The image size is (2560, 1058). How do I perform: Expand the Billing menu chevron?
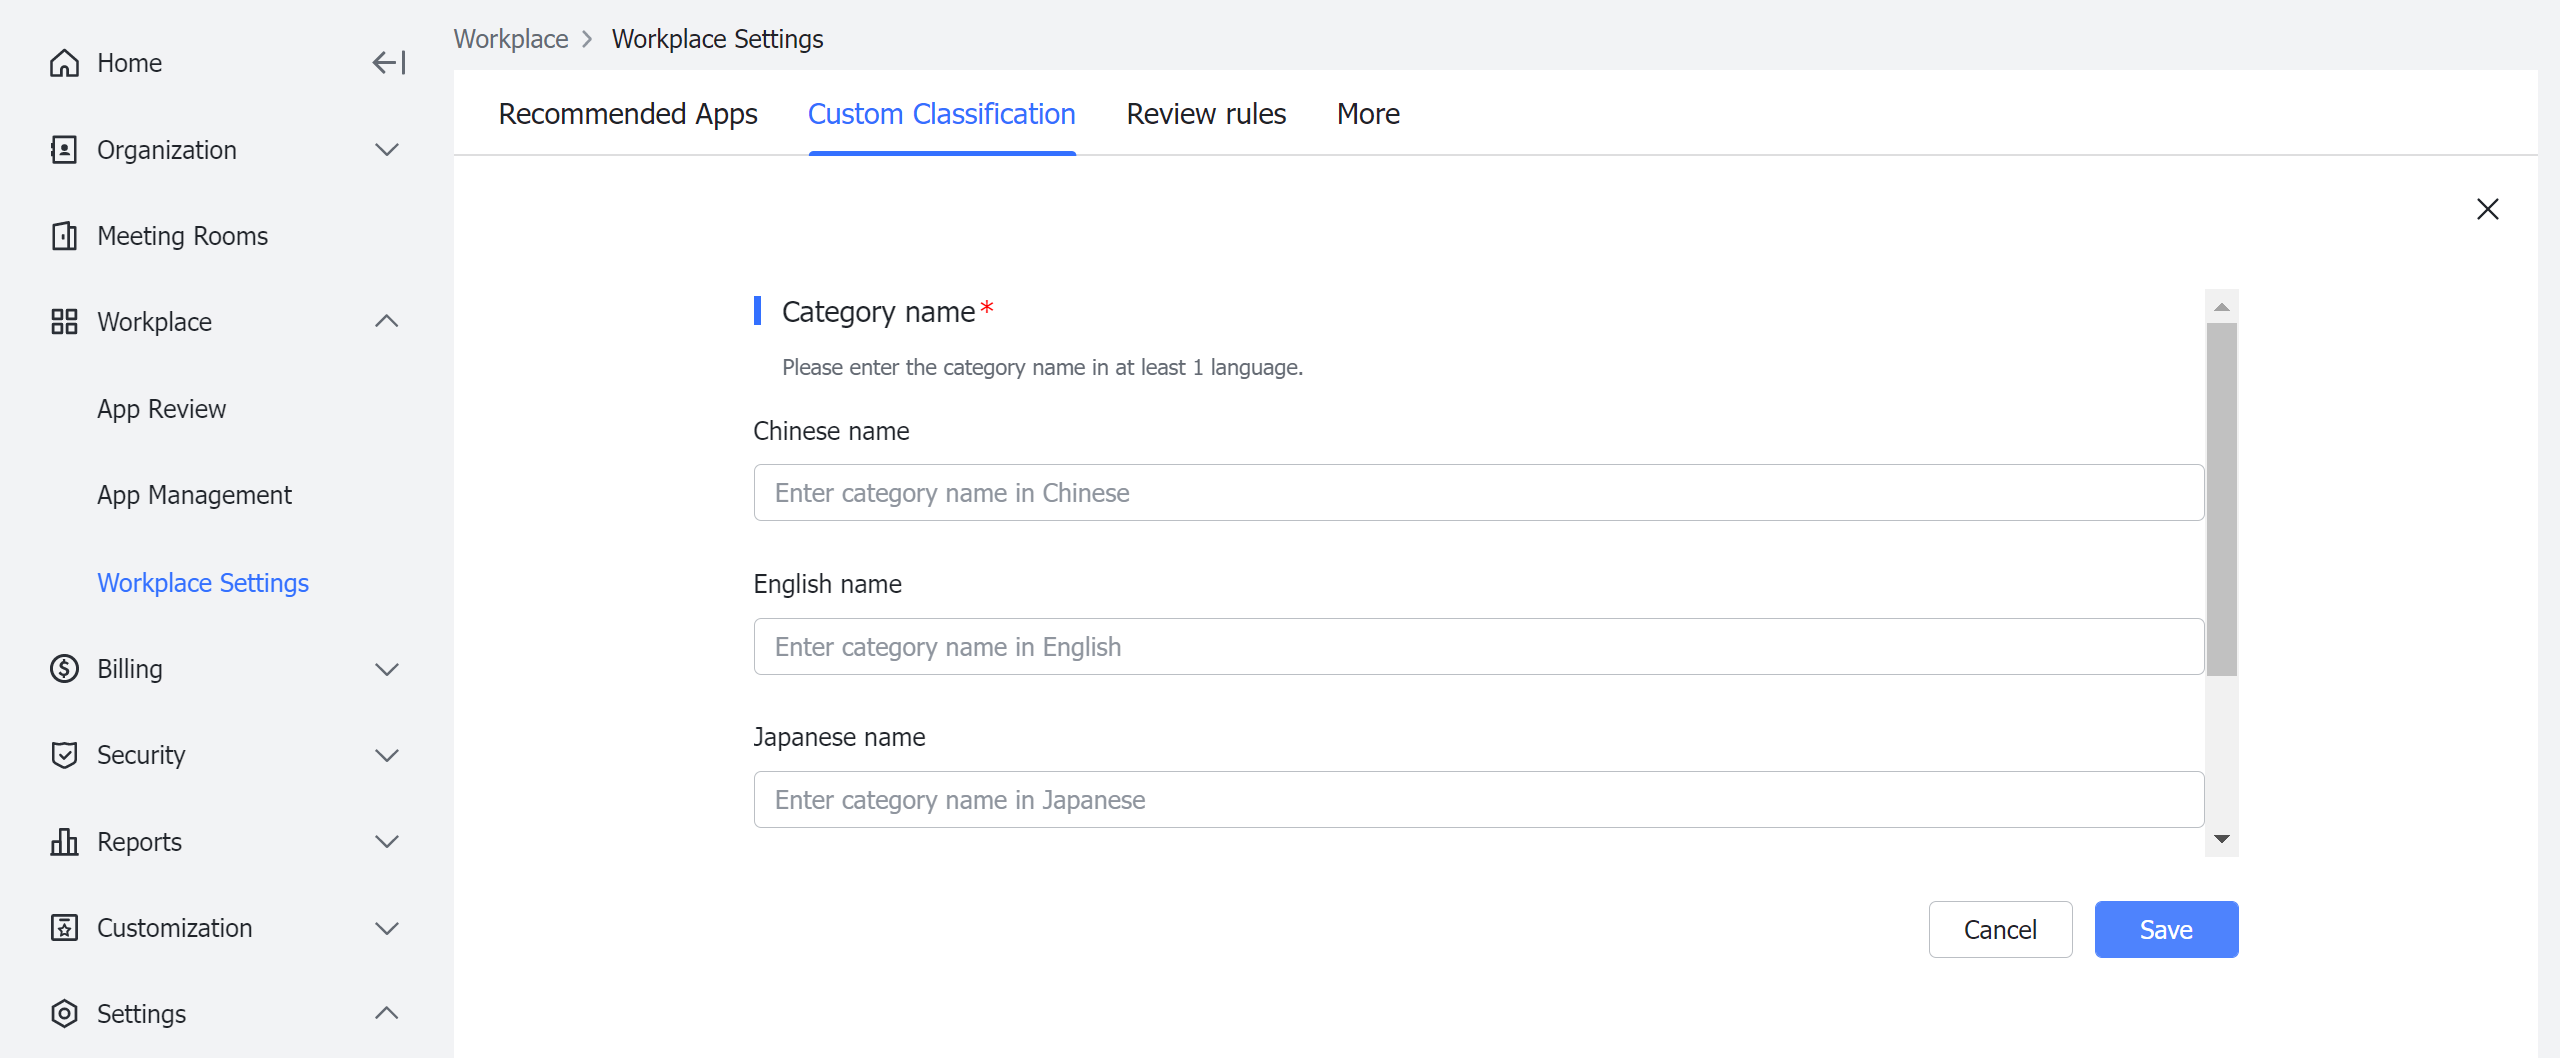[387, 669]
